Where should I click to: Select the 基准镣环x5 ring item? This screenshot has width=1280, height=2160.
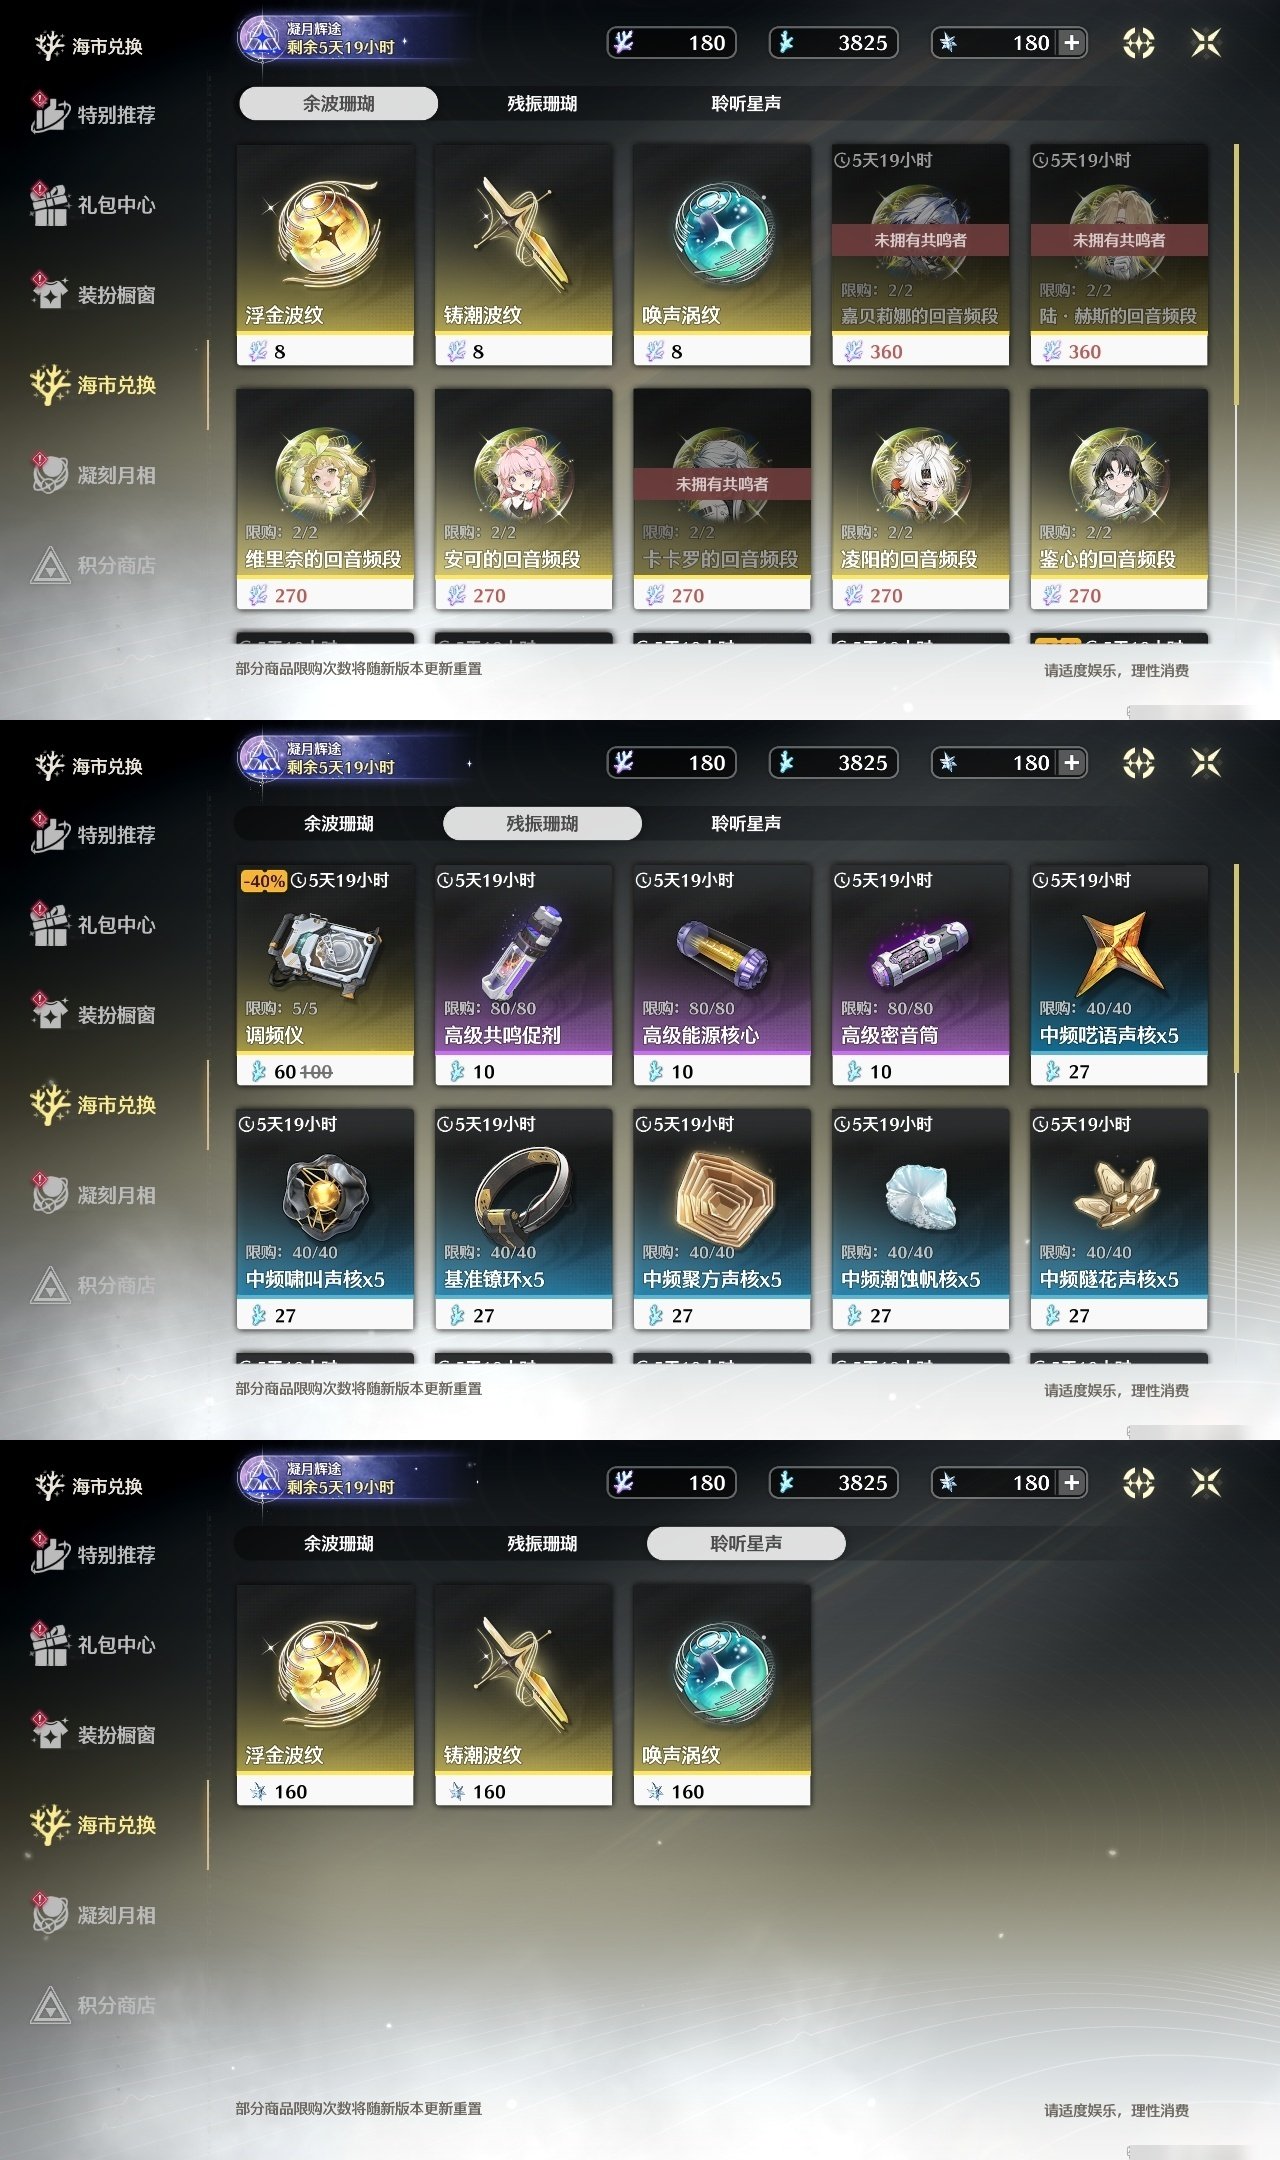click(523, 1219)
